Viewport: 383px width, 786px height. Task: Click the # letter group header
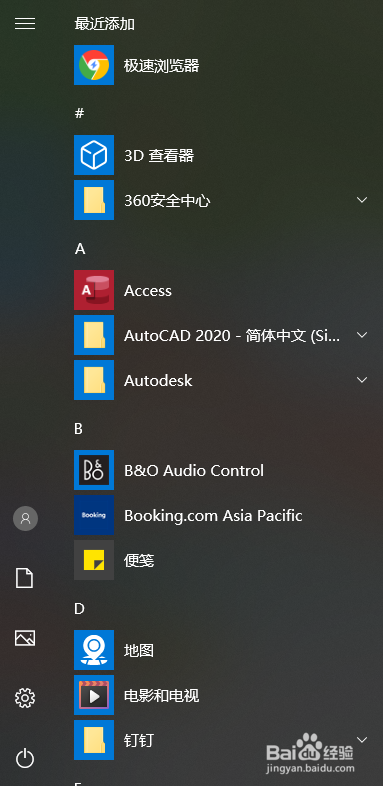(79, 113)
